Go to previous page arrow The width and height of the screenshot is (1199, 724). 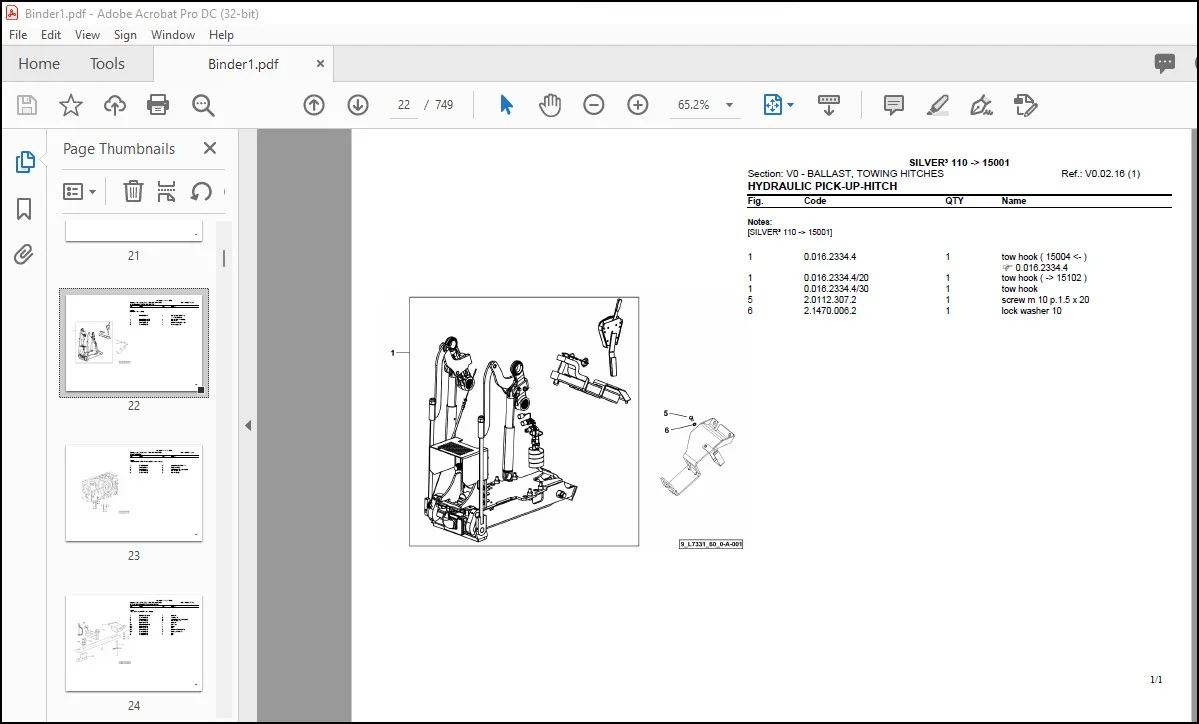[x=314, y=105]
